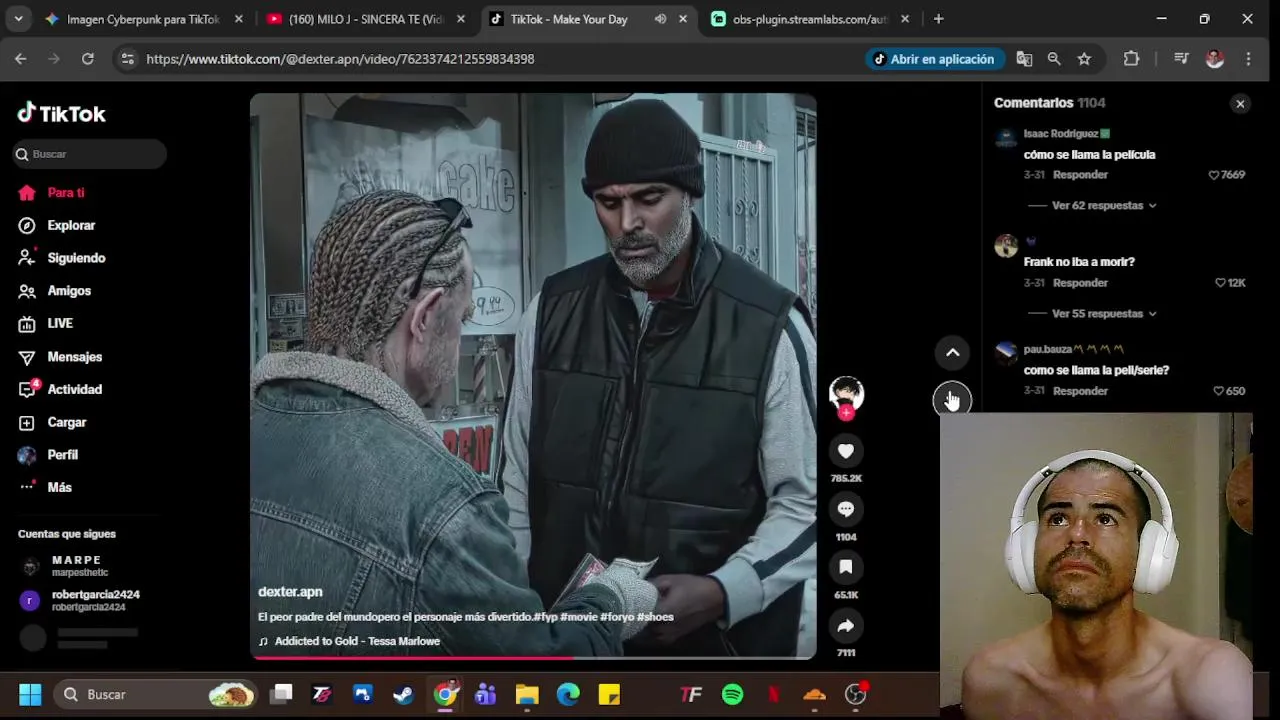Open the LIVE section
Image resolution: width=1280 pixels, height=720 pixels.
click(46, 324)
